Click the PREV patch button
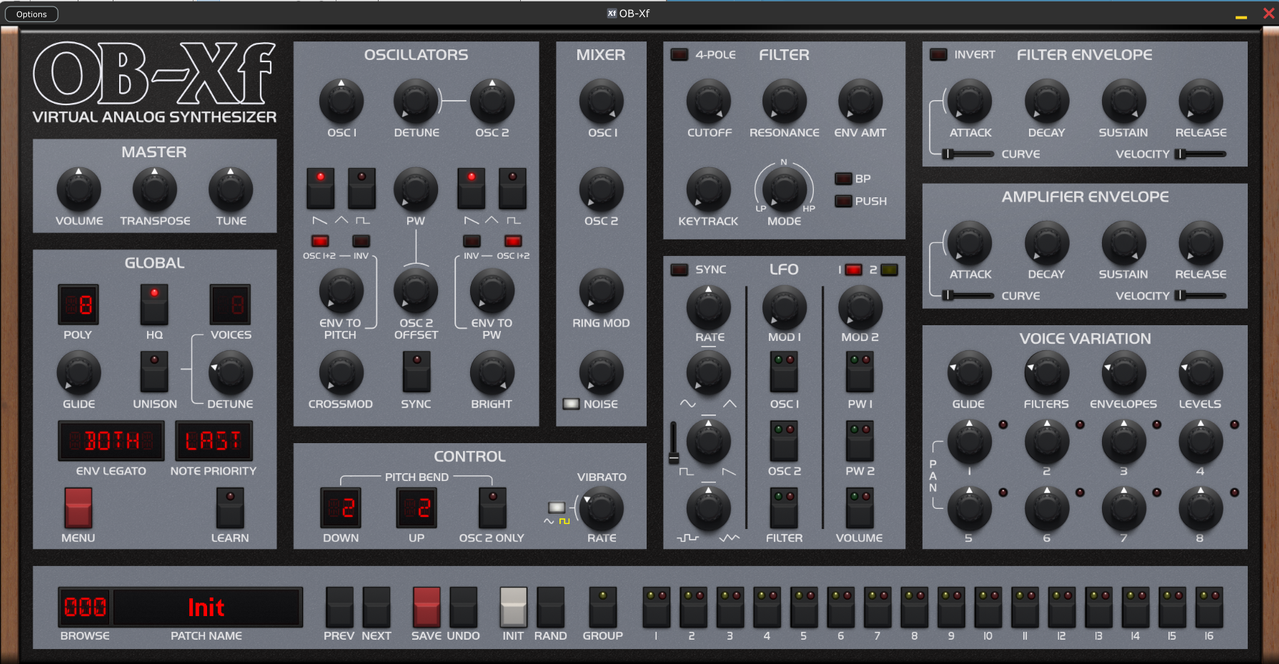The width and height of the screenshot is (1279, 664). 340,607
